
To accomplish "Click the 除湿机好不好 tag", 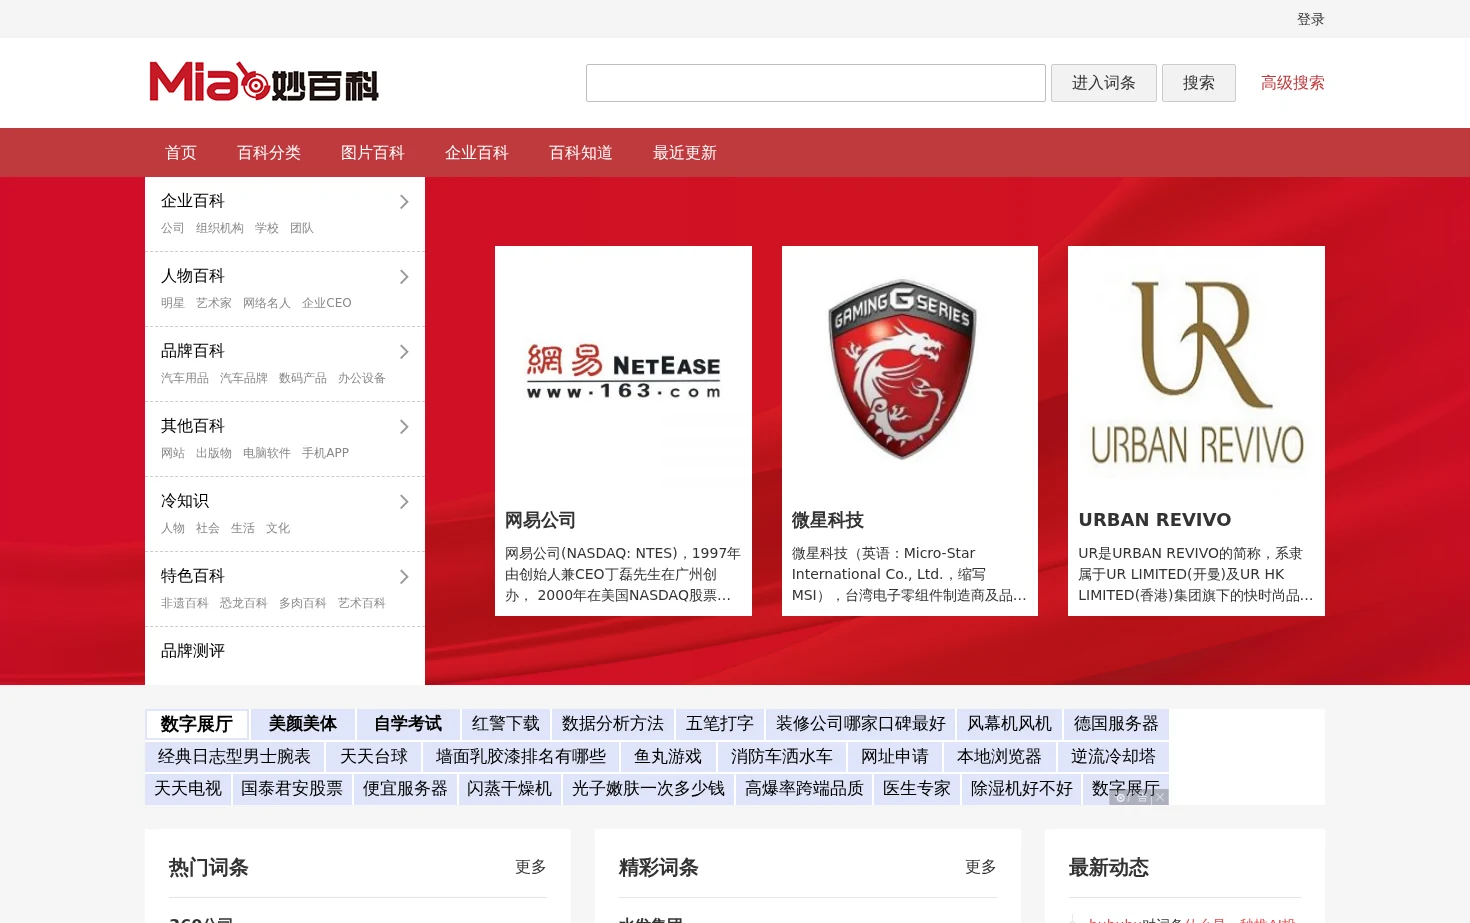I will (1022, 789).
